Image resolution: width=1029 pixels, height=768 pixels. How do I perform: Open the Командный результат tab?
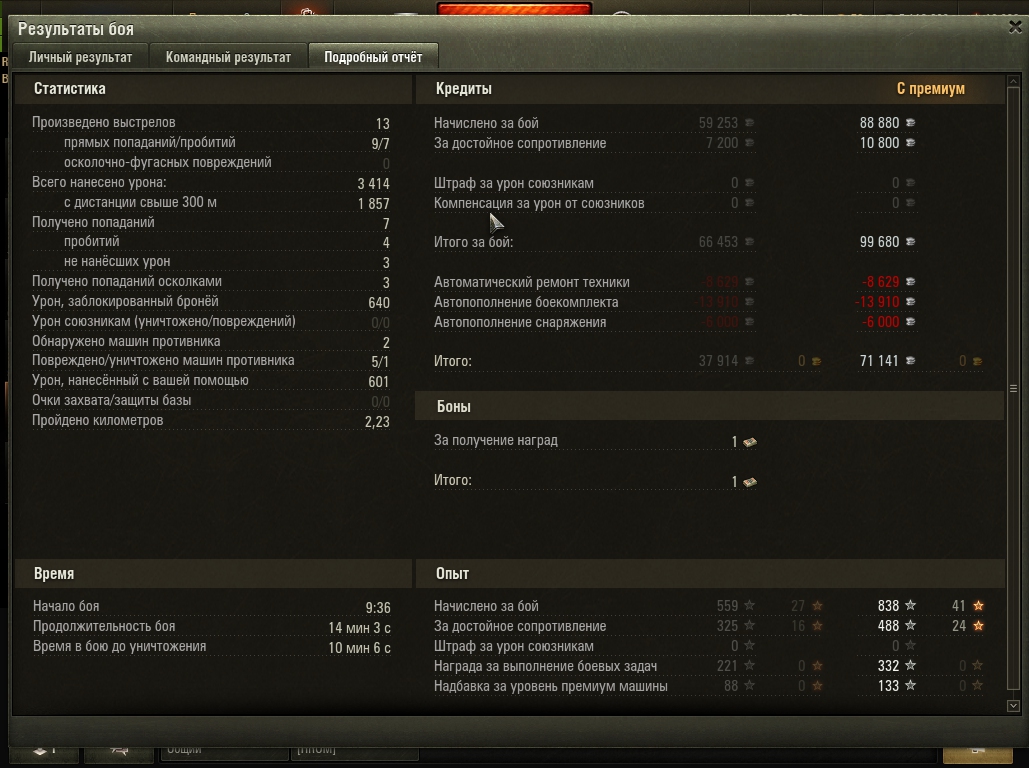(x=228, y=57)
